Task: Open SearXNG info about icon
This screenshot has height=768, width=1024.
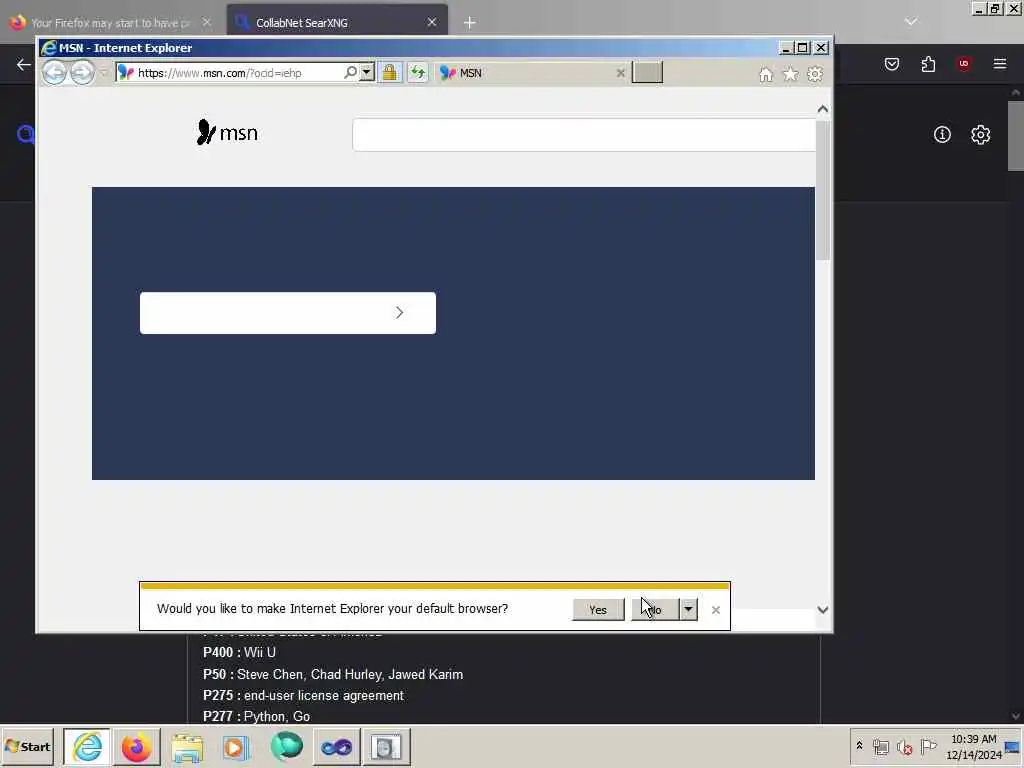Action: [942, 135]
